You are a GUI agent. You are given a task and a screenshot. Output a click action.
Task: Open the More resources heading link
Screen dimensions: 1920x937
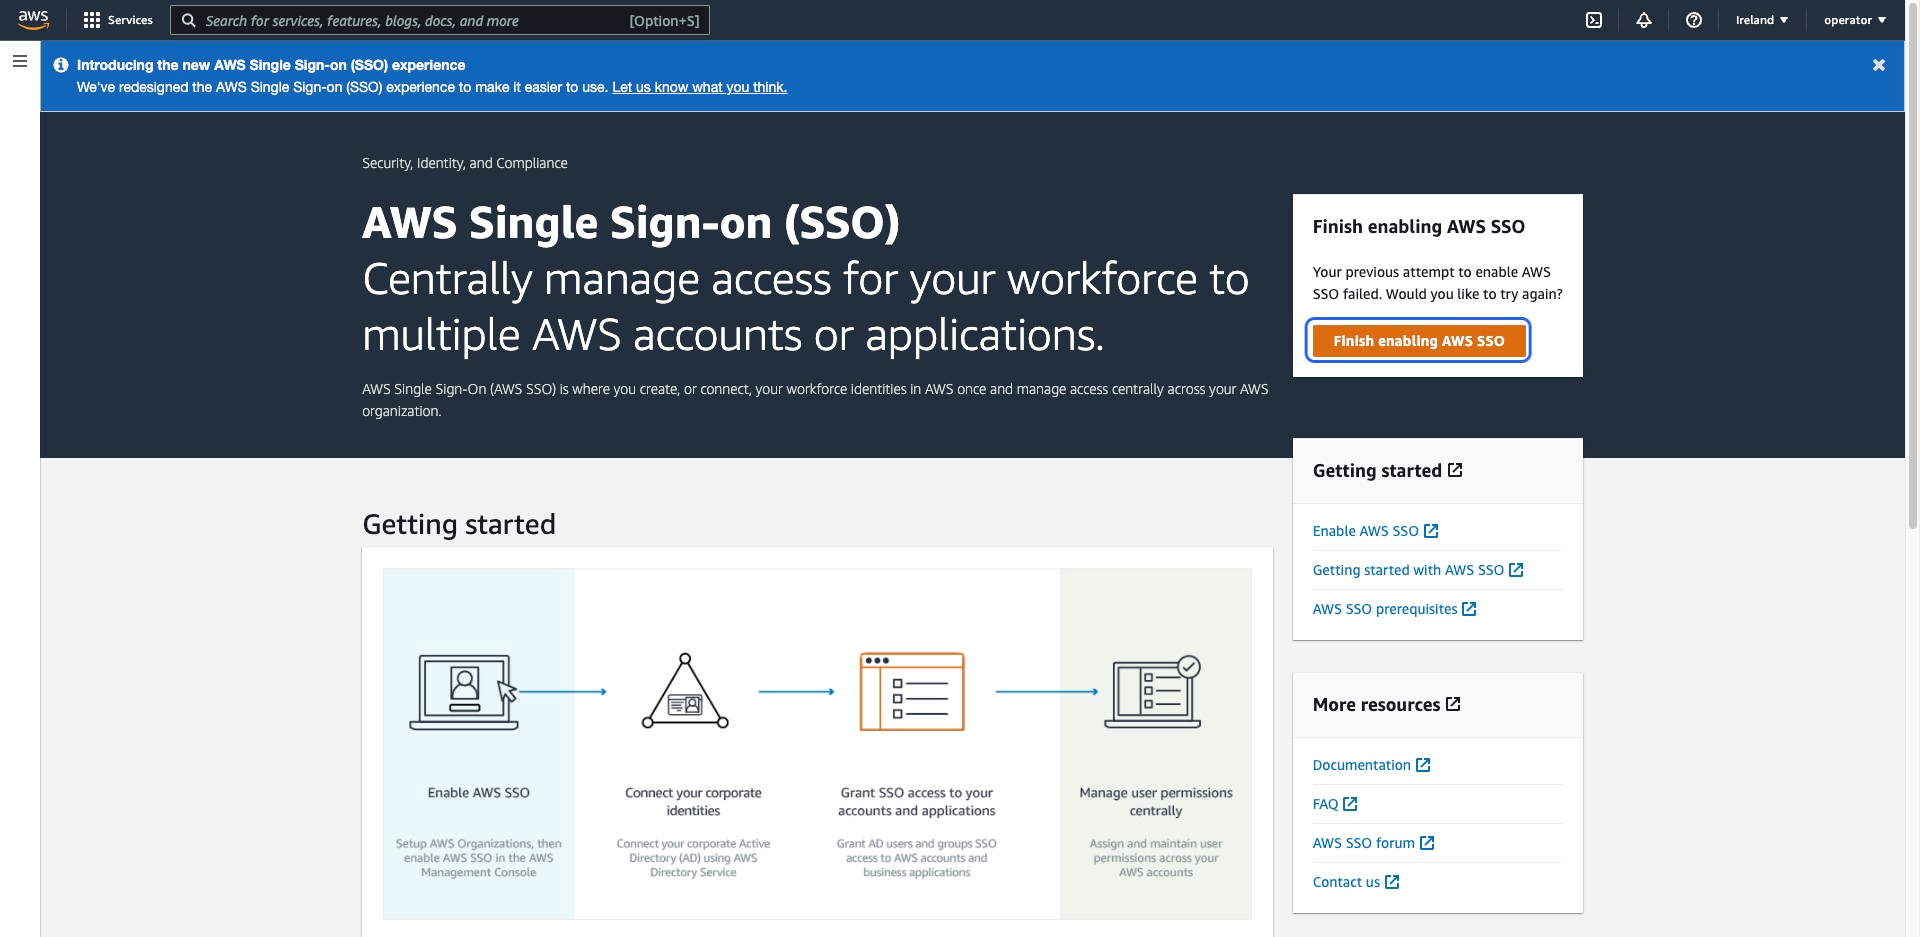1386,705
